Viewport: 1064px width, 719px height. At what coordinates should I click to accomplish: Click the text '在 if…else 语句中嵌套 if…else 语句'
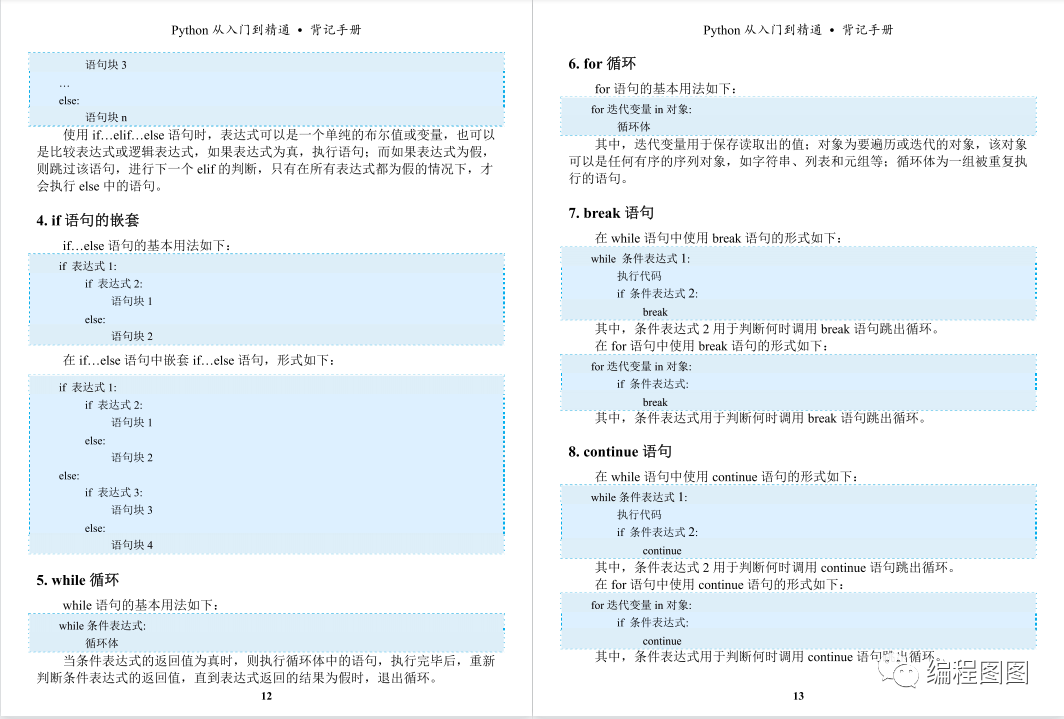164,360
